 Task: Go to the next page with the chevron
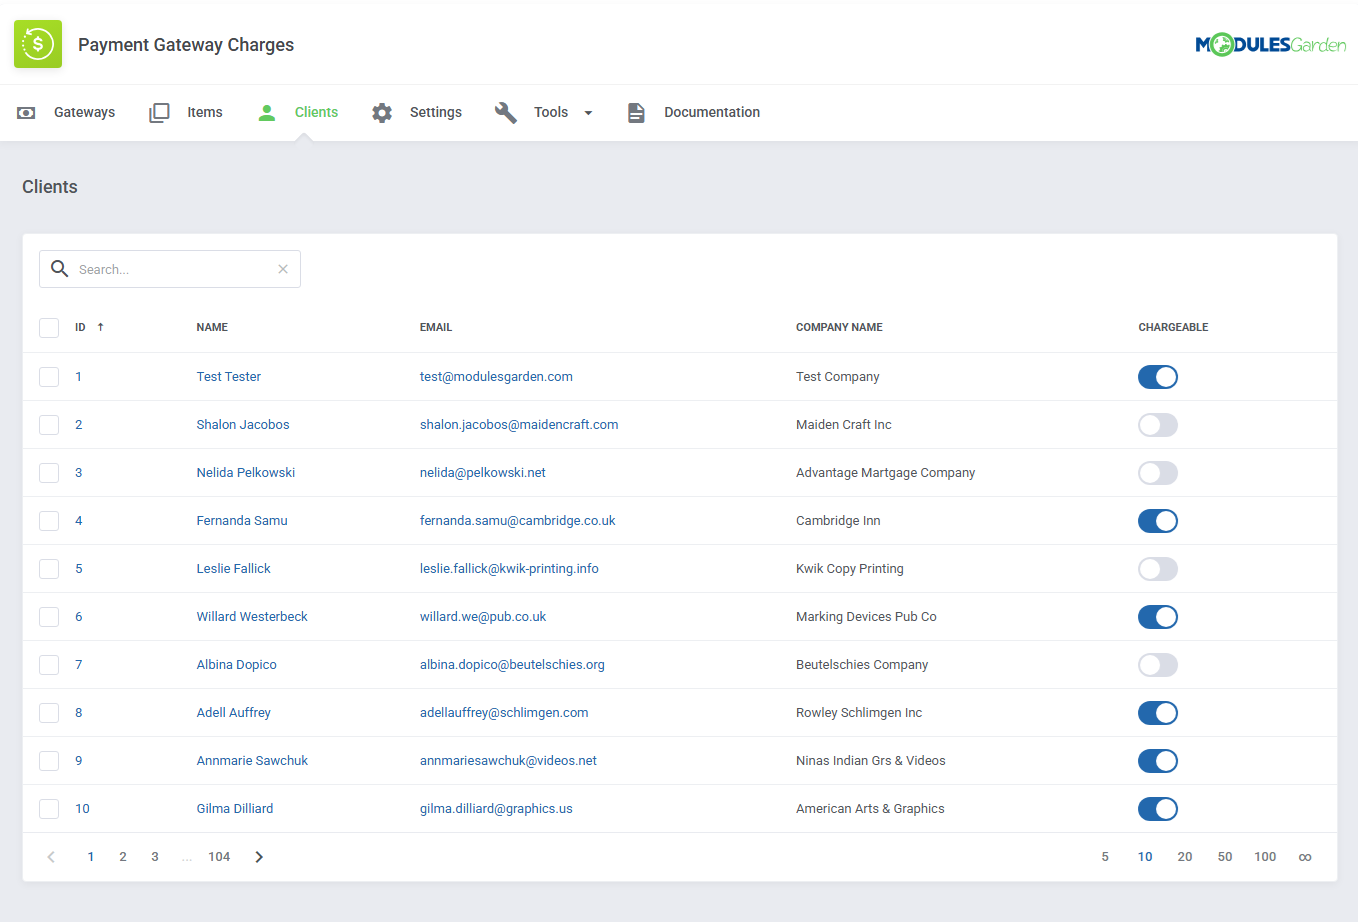click(258, 856)
